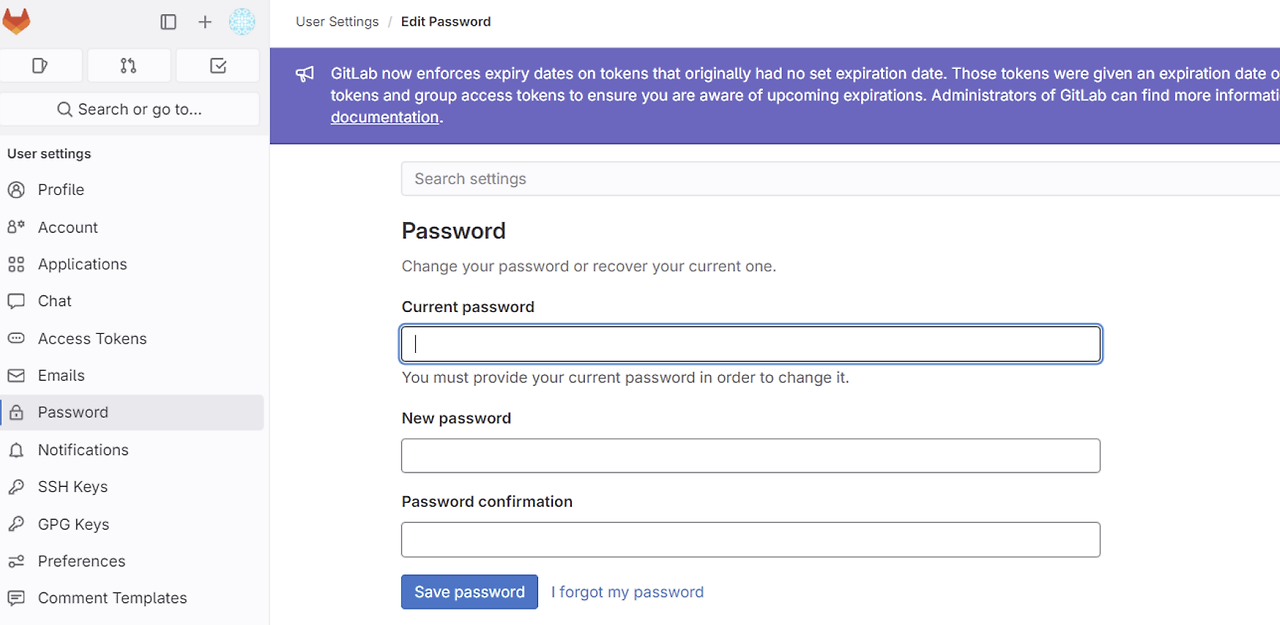The width and height of the screenshot is (1280, 625).
Task: Click the Access Tokens icon
Action: coord(16,338)
